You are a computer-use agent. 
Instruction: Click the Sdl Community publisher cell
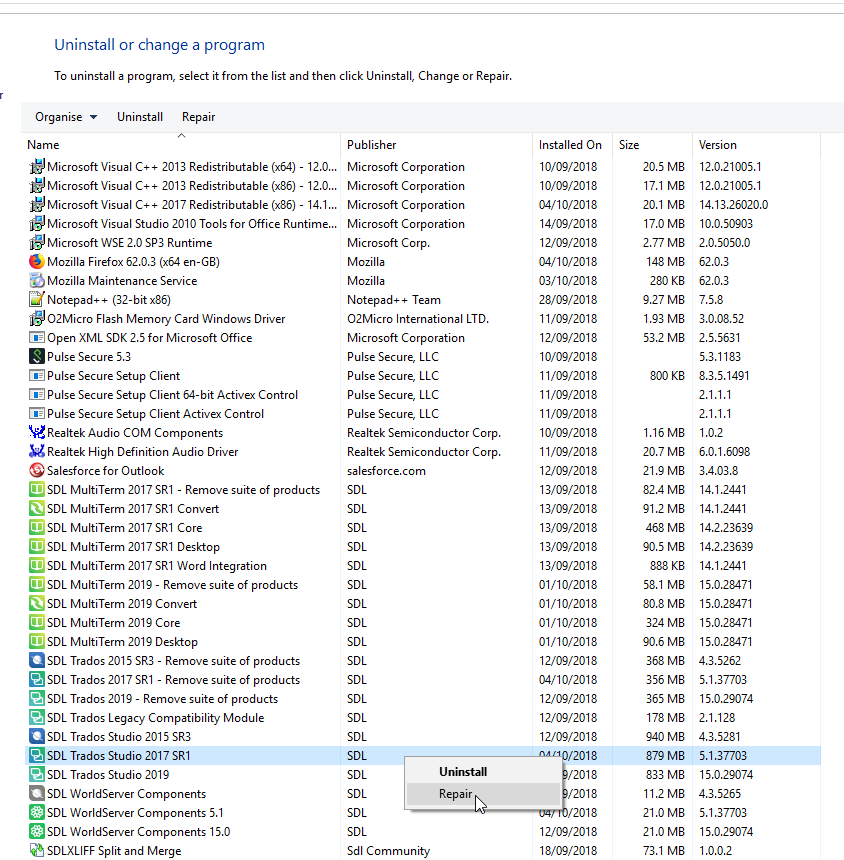388,851
